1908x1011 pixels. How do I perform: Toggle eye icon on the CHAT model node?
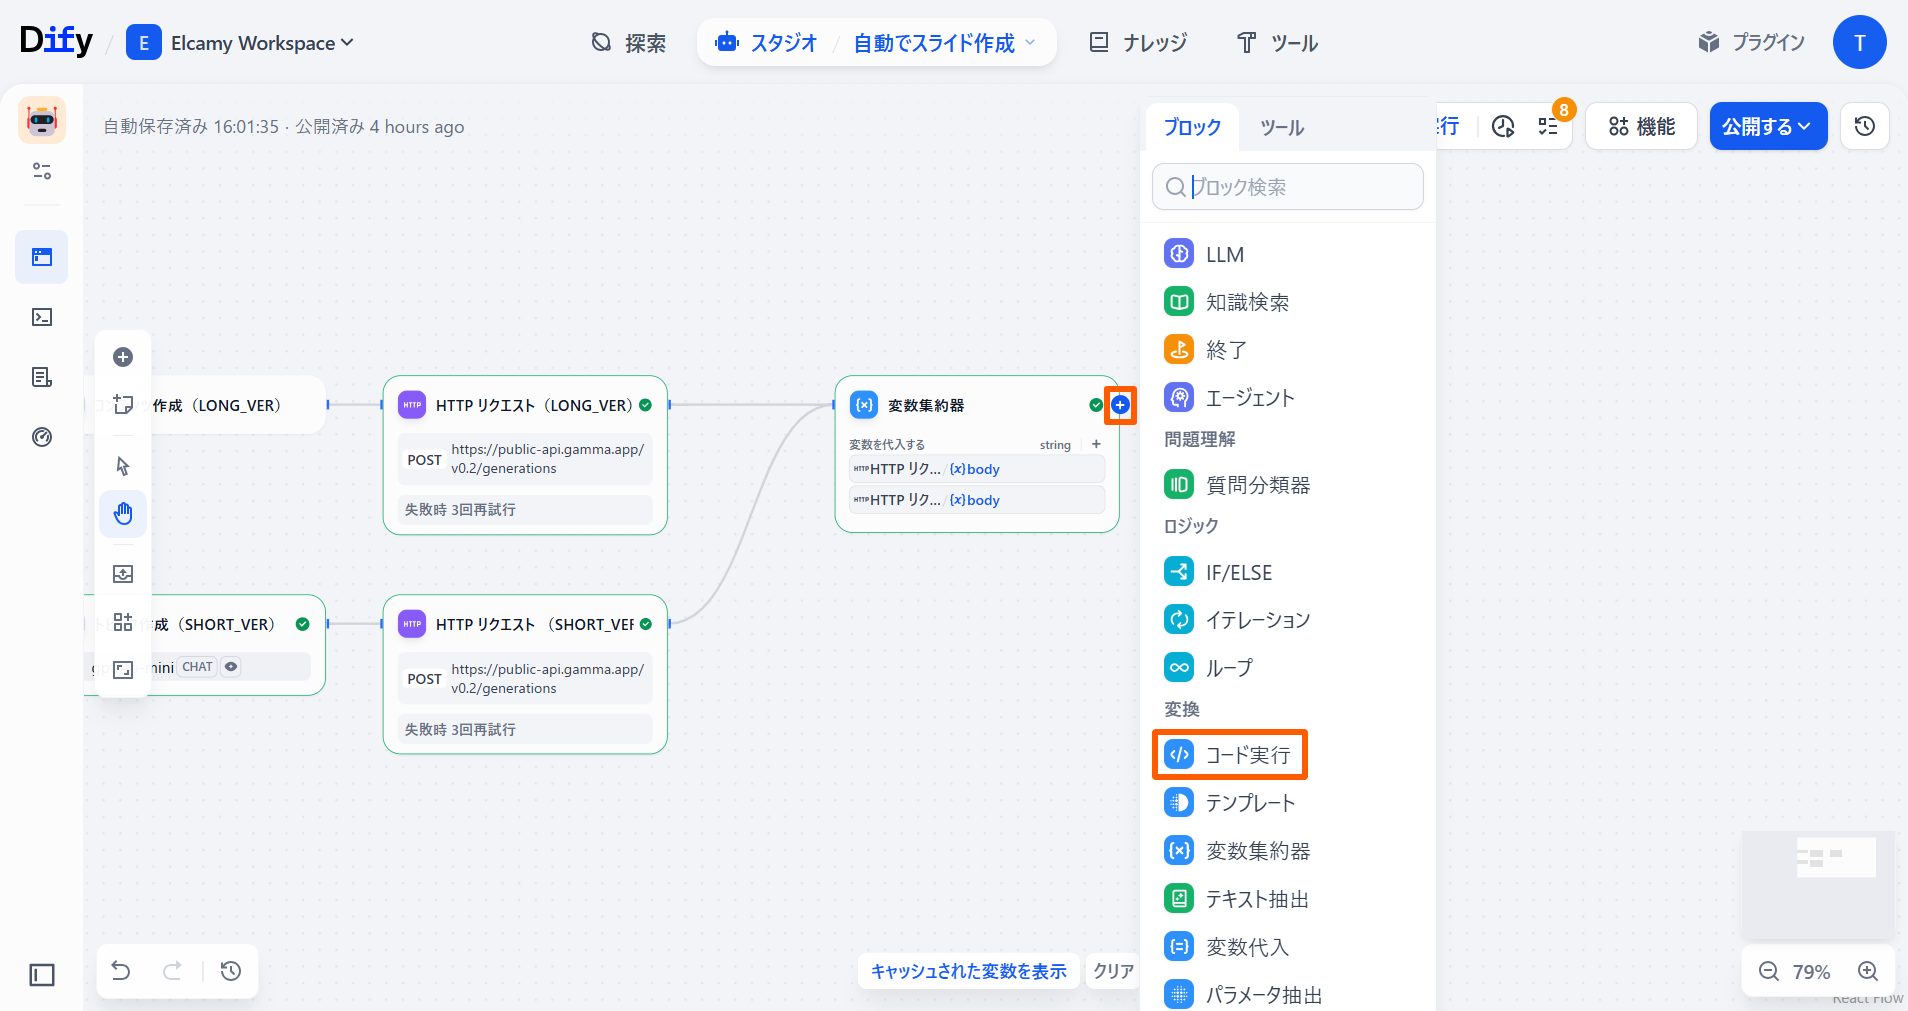coord(231,667)
